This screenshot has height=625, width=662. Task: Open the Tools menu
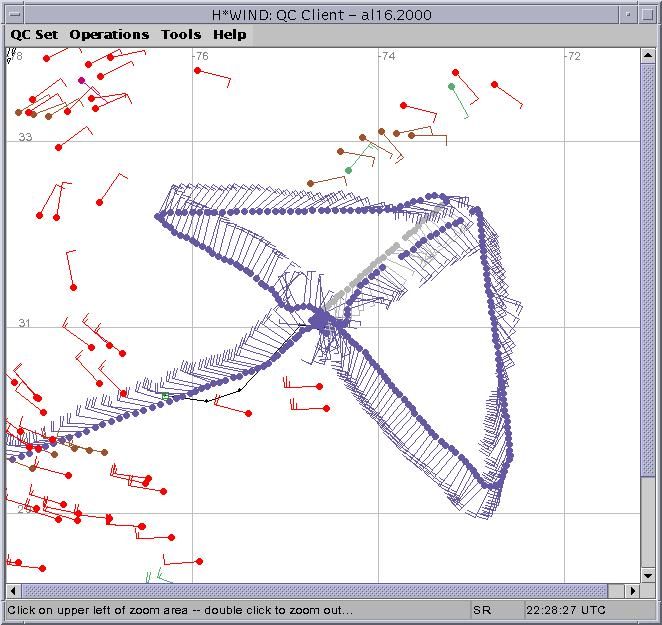(181, 34)
